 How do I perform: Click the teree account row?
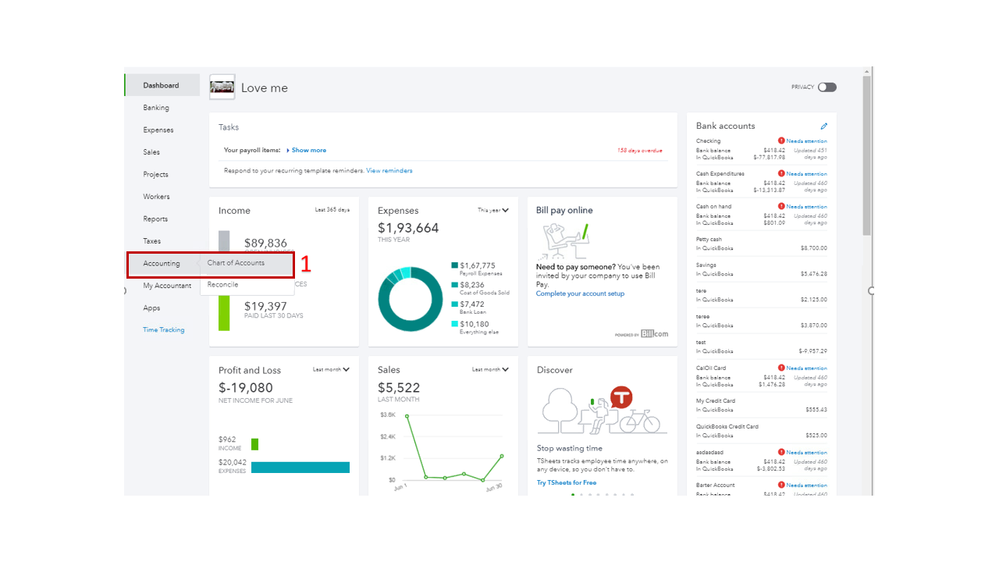(x=761, y=321)
